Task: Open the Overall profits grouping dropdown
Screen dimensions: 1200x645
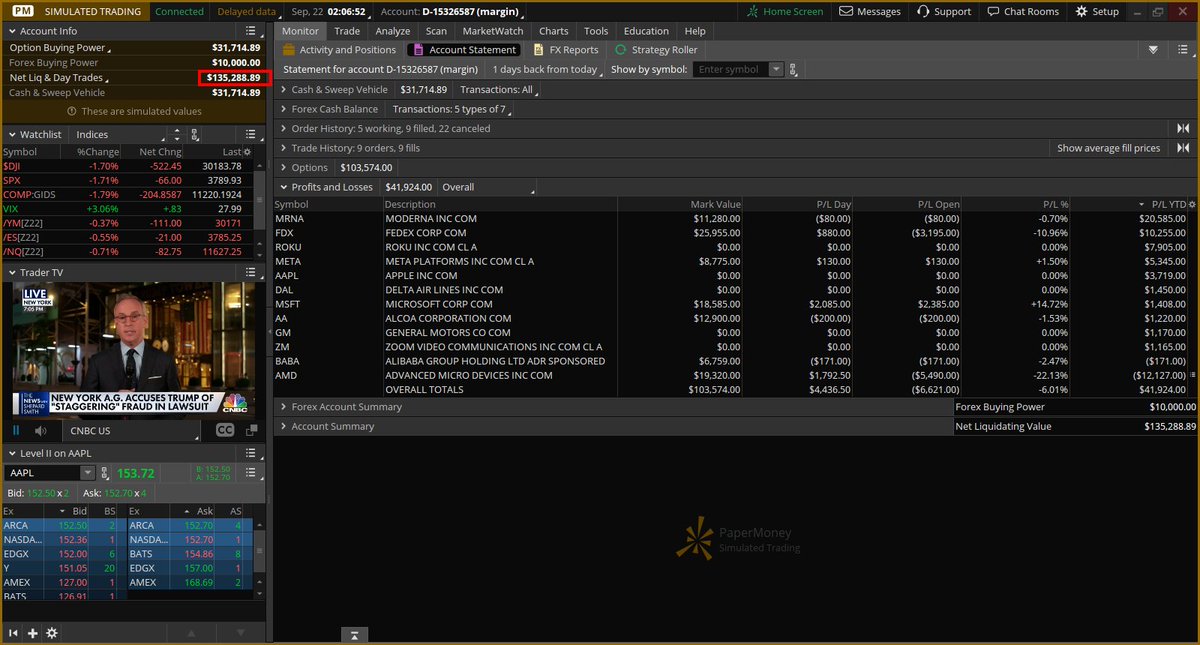Action: (x=488, y=187)
